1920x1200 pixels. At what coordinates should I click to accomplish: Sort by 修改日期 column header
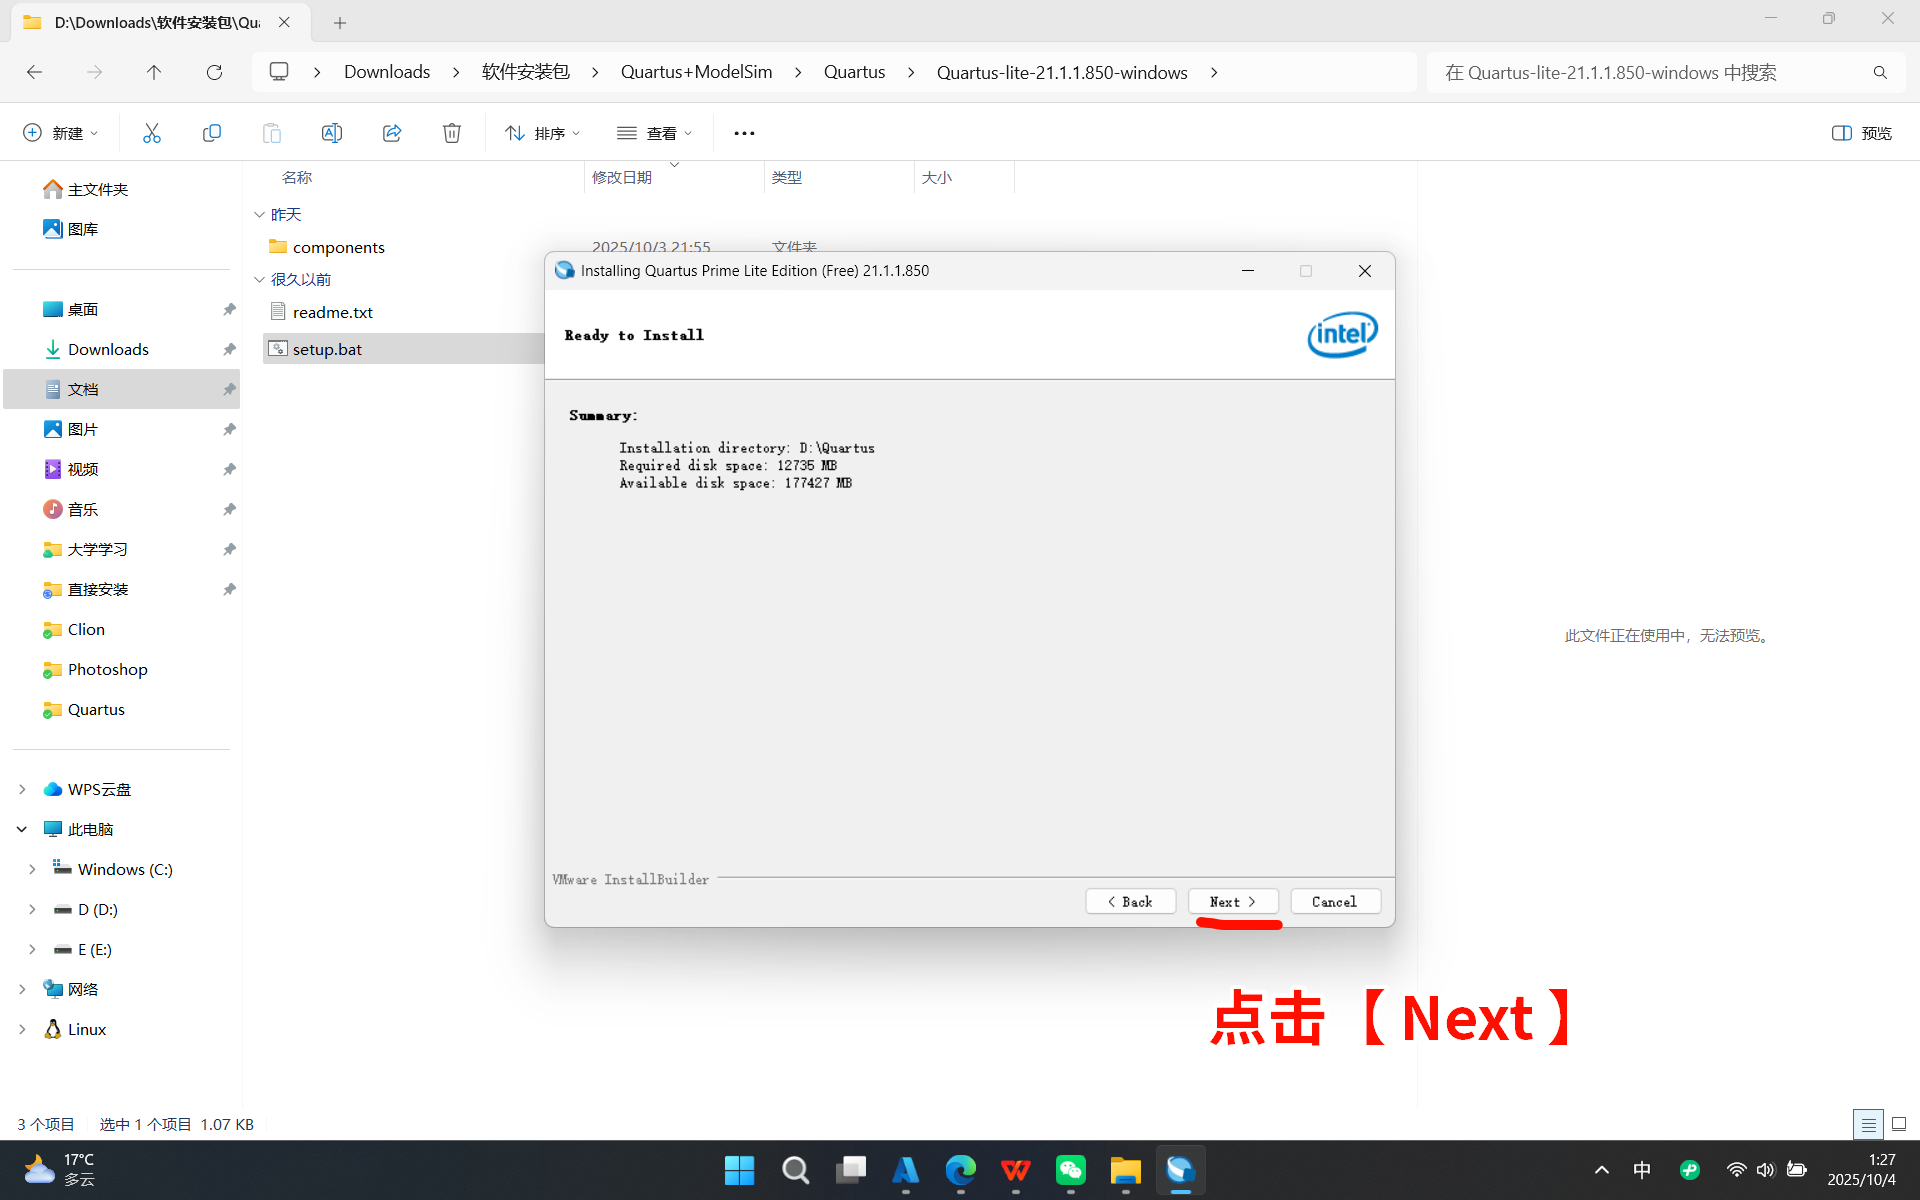pos(622,177)
